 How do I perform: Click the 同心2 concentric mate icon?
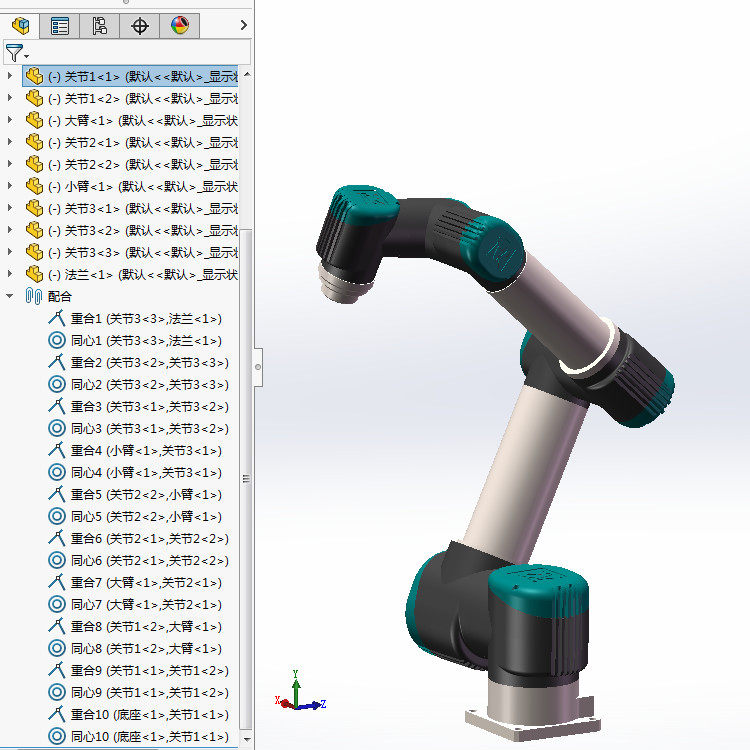[56, 384]
